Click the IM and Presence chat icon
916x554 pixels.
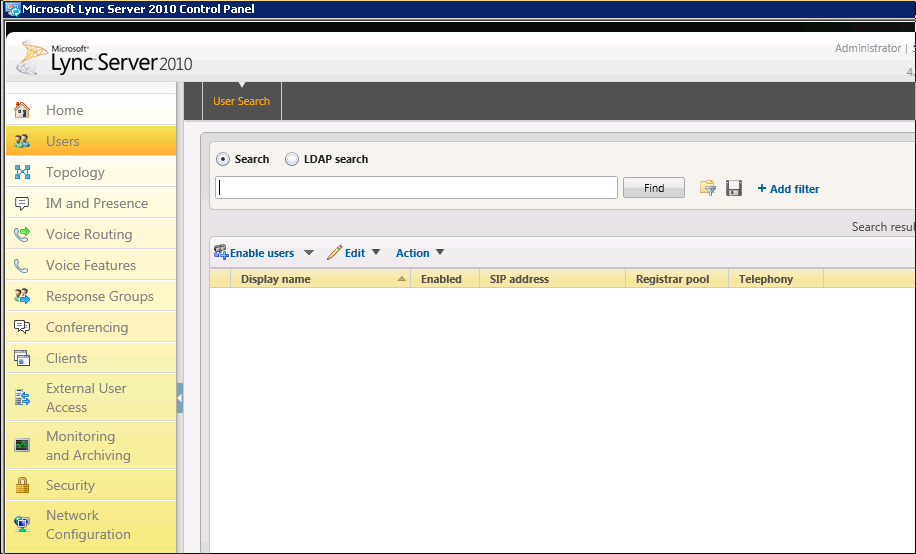pyautogui.click(x=22, y=203)
